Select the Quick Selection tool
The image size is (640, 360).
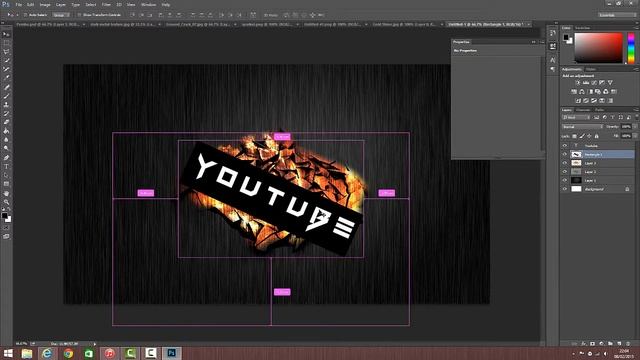tap(6, 60)
